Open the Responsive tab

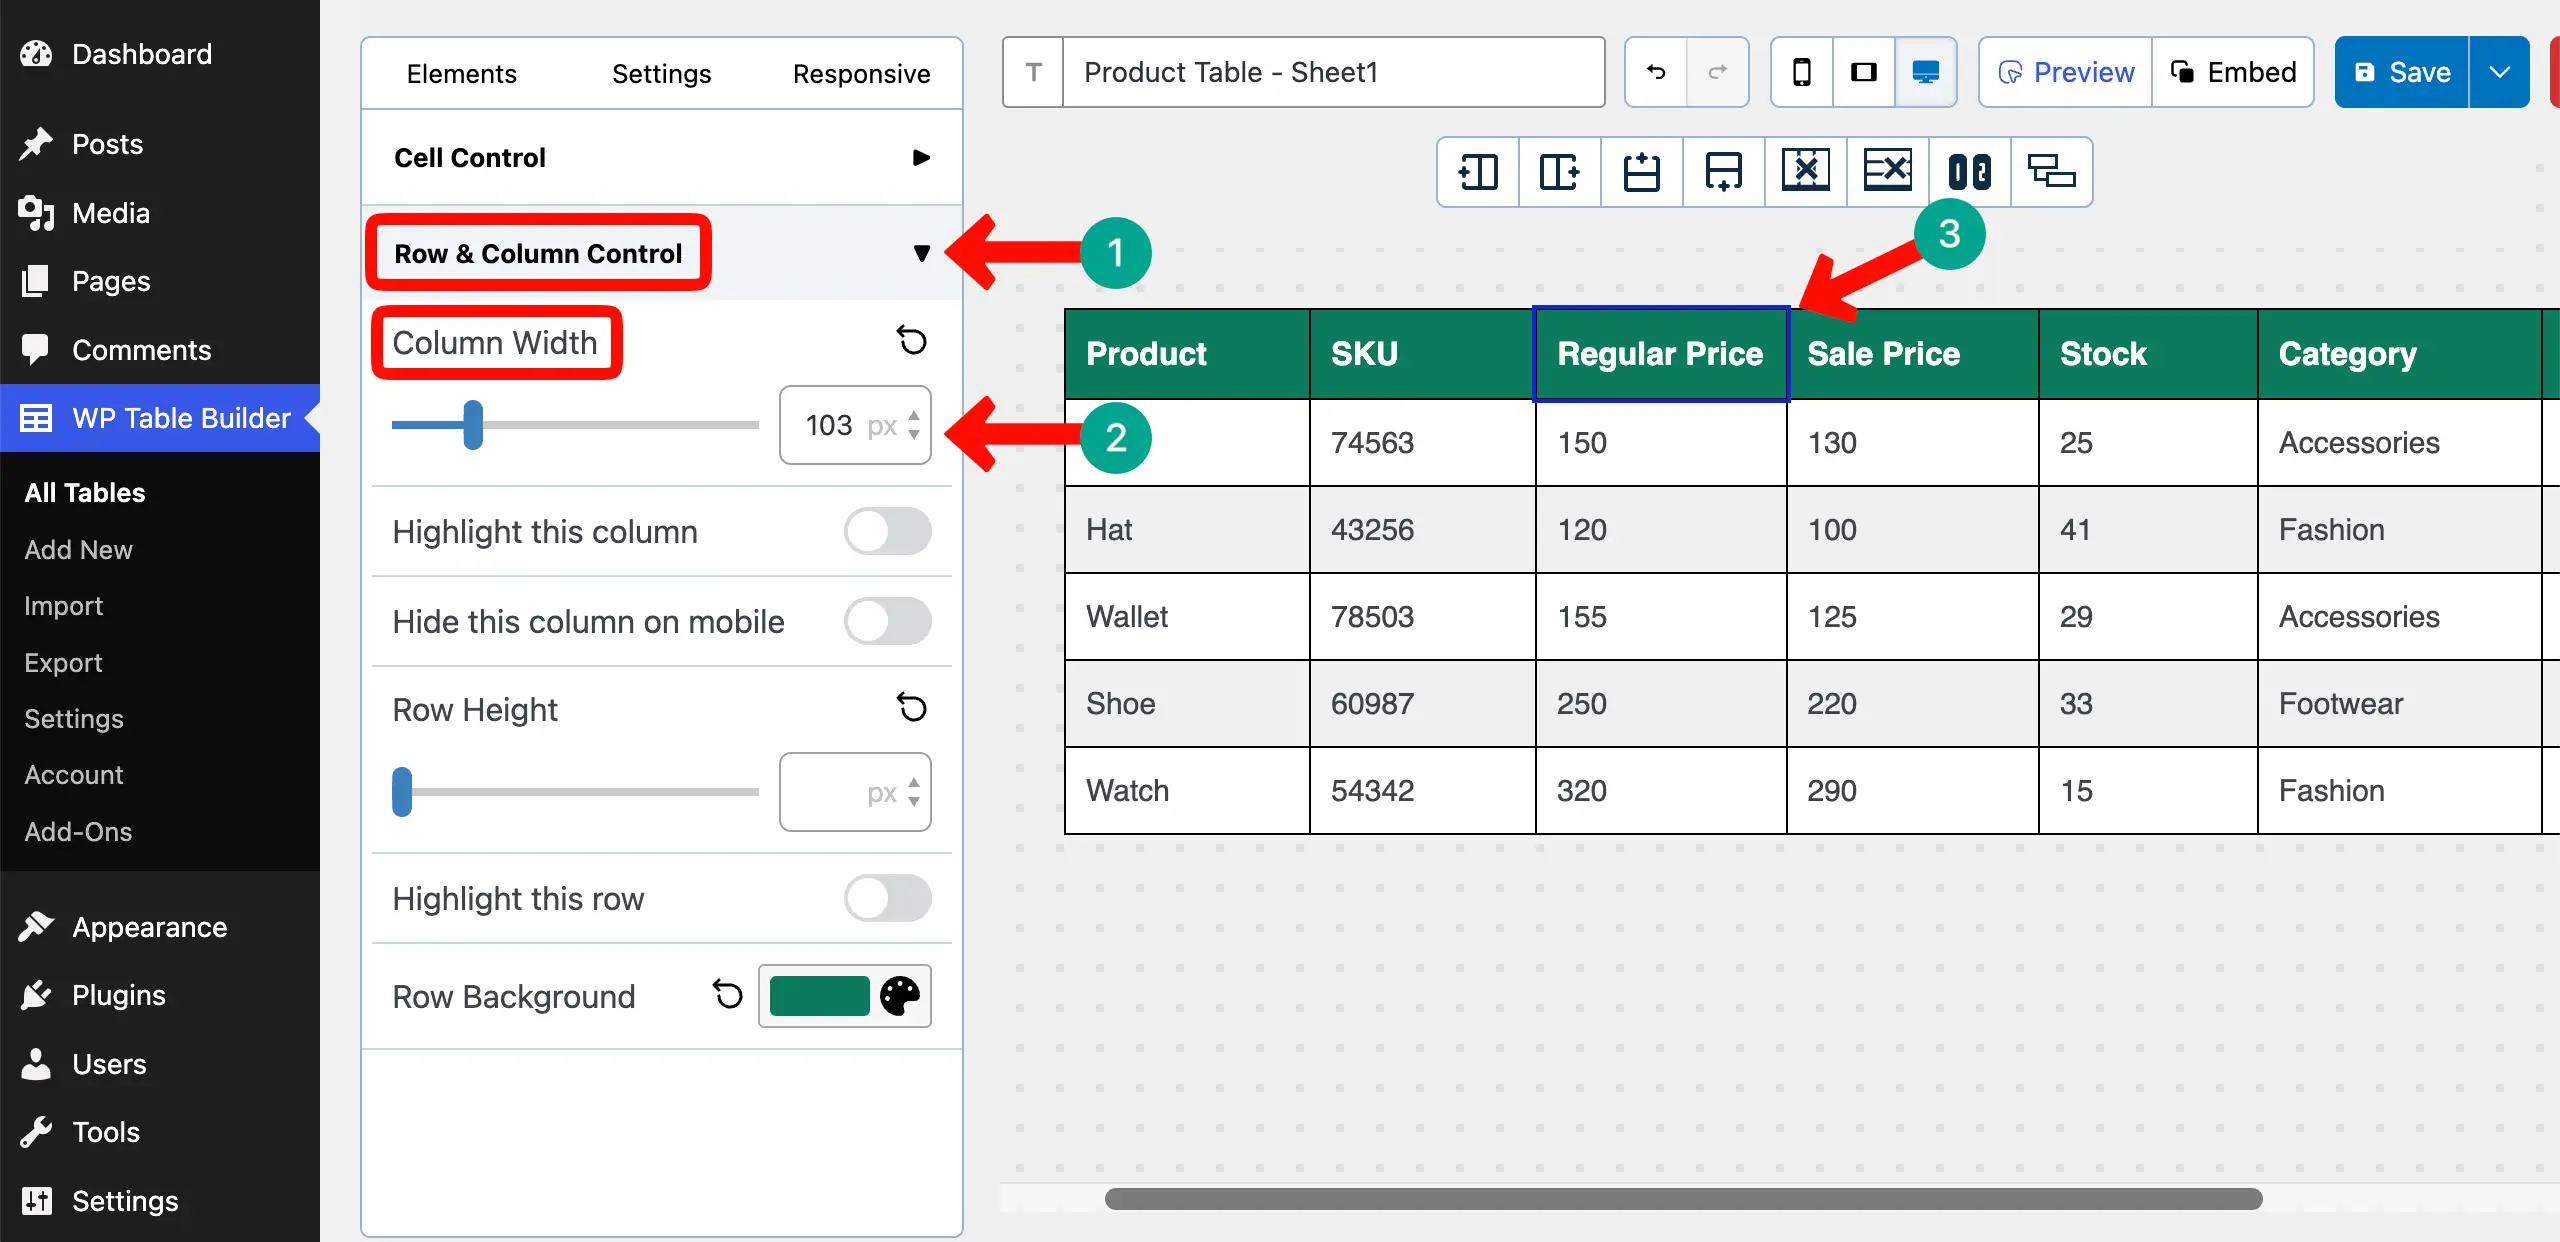861,72
